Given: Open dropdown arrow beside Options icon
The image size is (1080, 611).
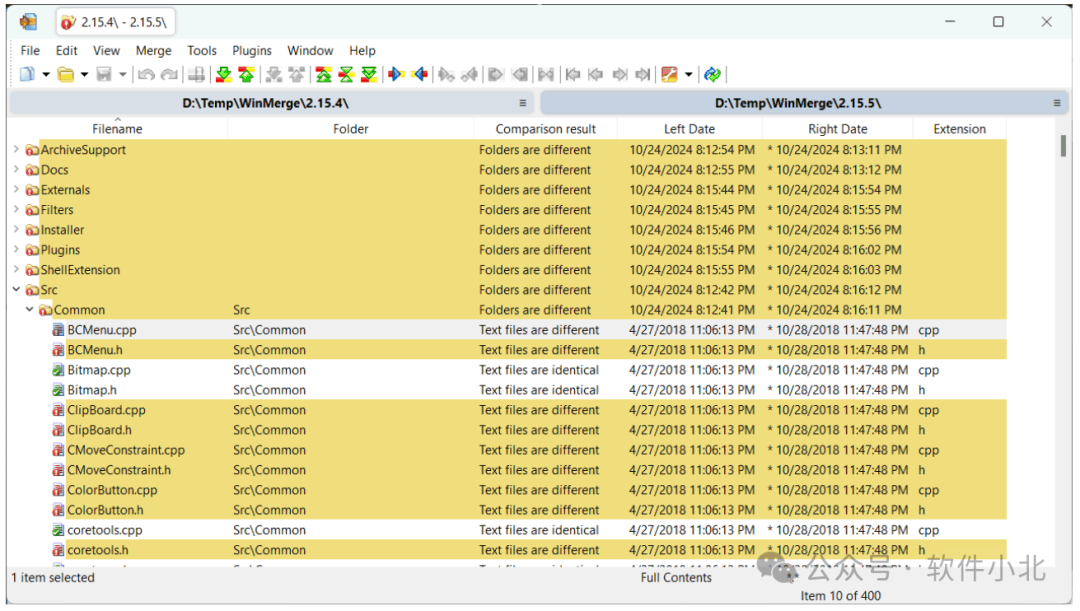Looking at the screenshot, I should click(688, 74).
